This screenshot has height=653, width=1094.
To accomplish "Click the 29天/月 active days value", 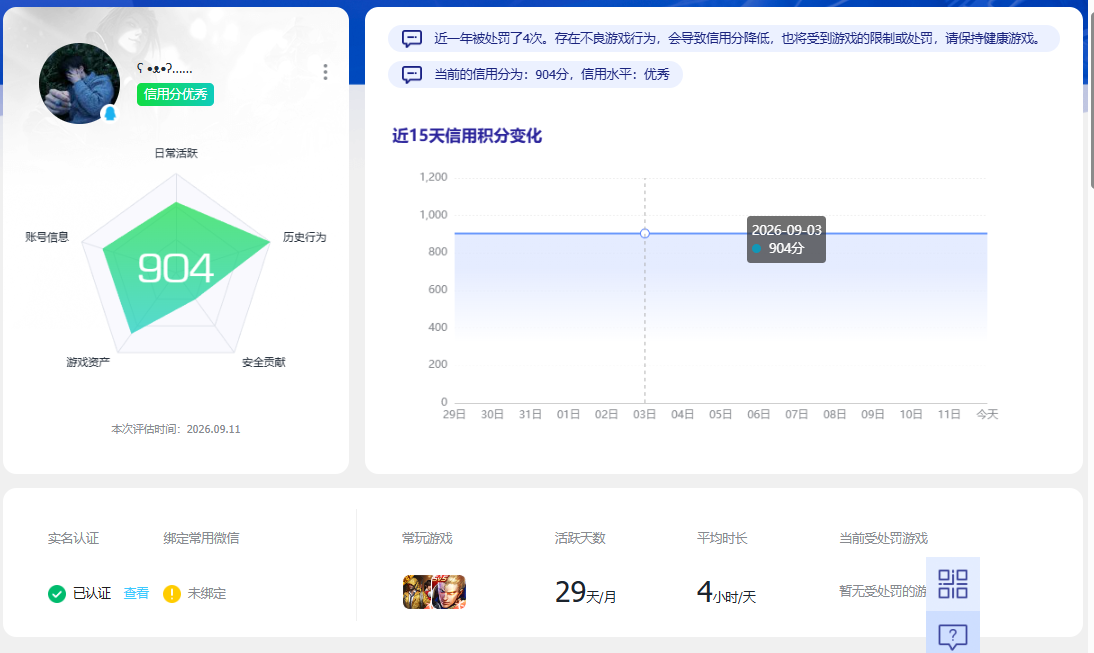I will (x=585, y=592).
